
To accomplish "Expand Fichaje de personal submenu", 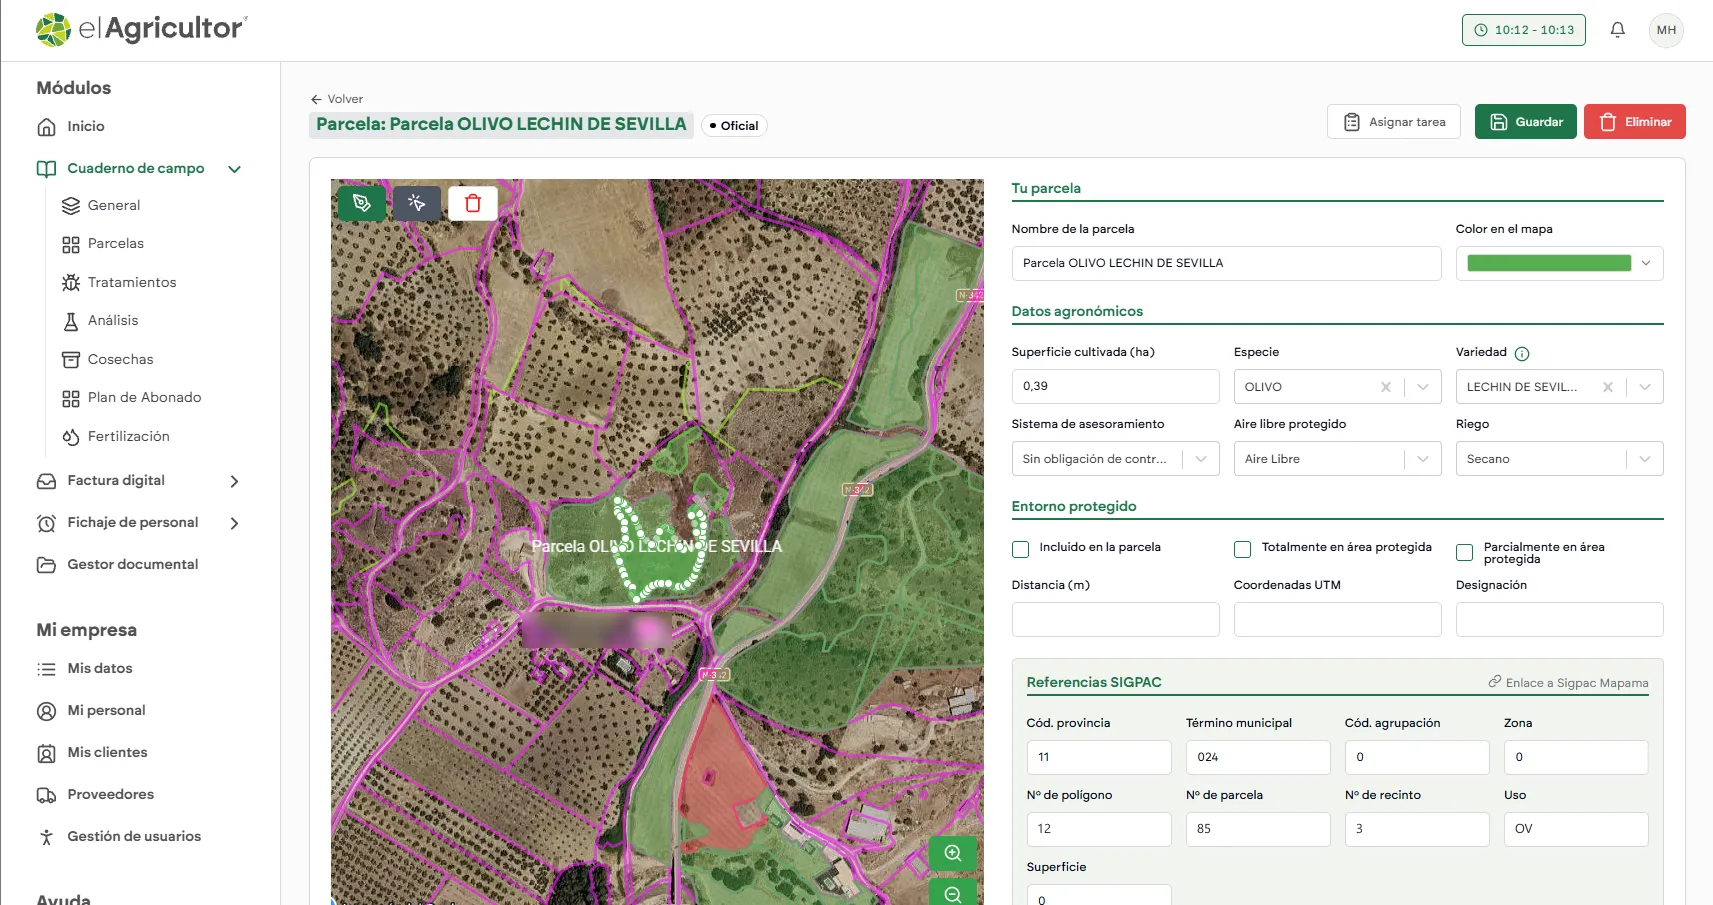I will coord(235,523).
